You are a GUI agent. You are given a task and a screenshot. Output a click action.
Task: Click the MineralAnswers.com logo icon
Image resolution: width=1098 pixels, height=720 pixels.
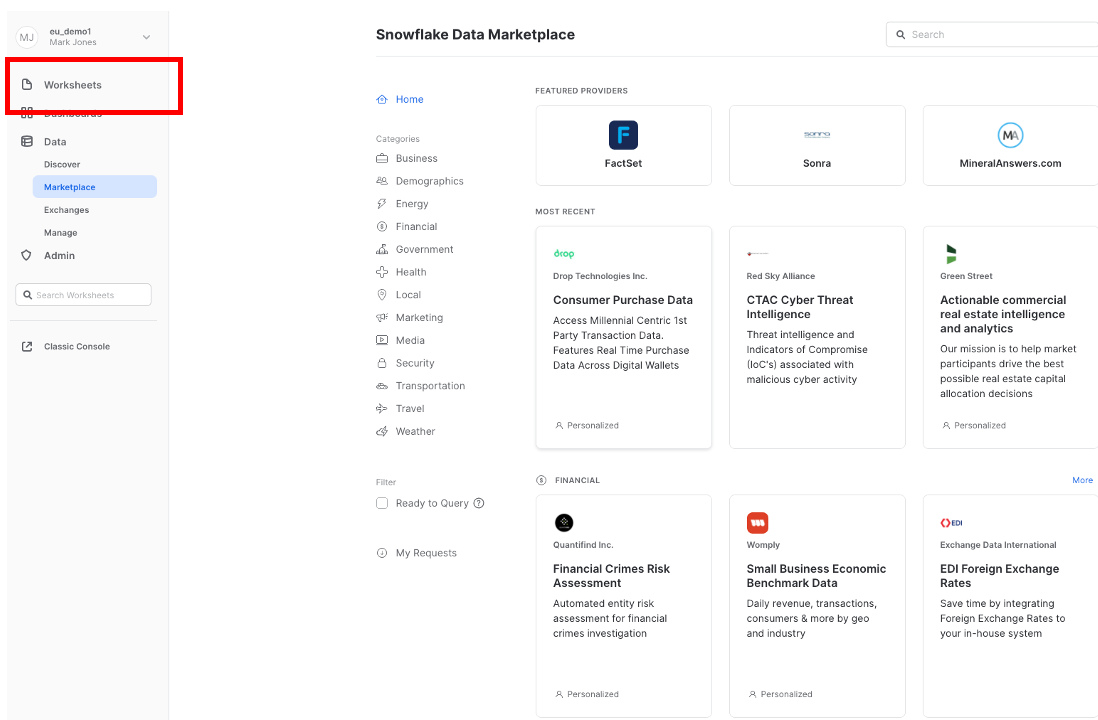(1010, 135)
